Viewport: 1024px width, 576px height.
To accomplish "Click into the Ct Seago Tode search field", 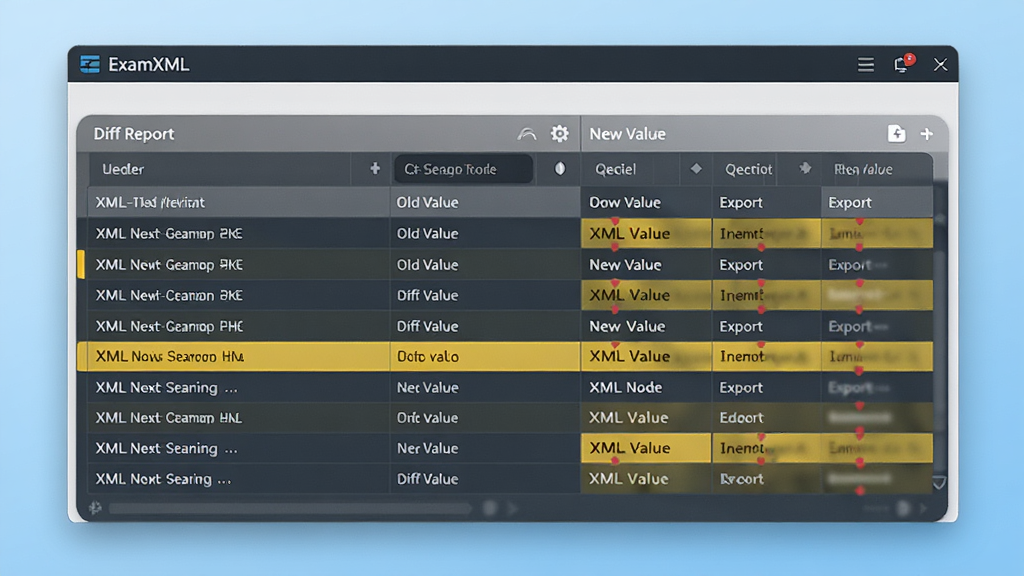I will coord(464,169).
